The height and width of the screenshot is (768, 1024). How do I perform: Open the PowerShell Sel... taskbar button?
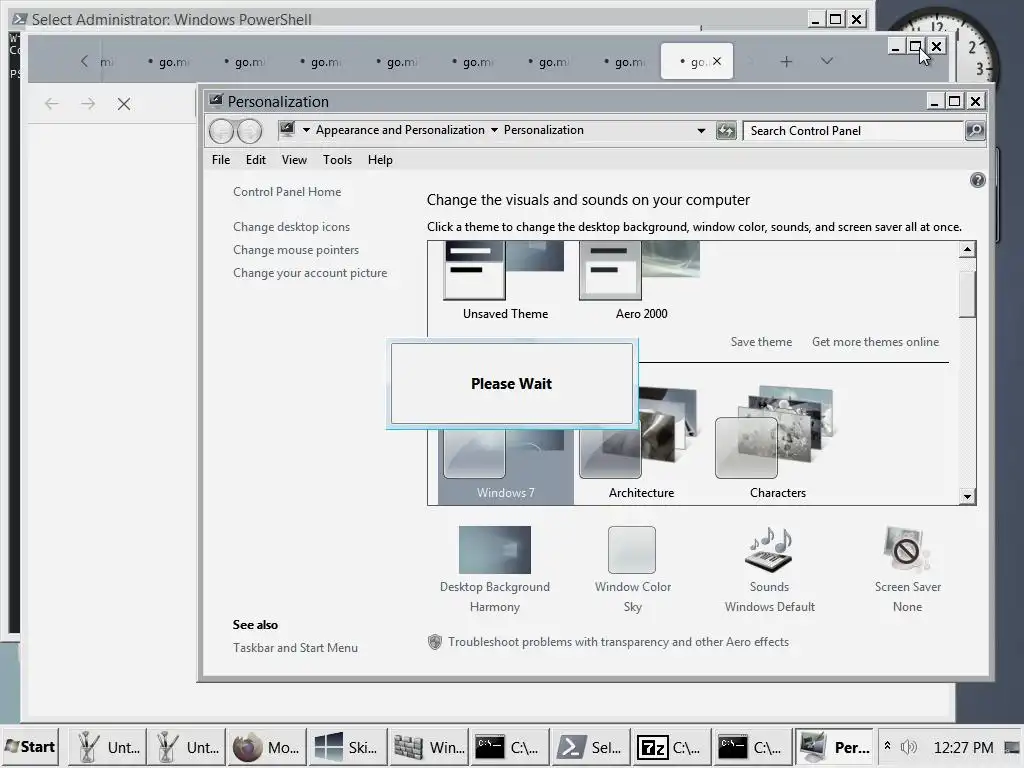(x=590, y=747)
